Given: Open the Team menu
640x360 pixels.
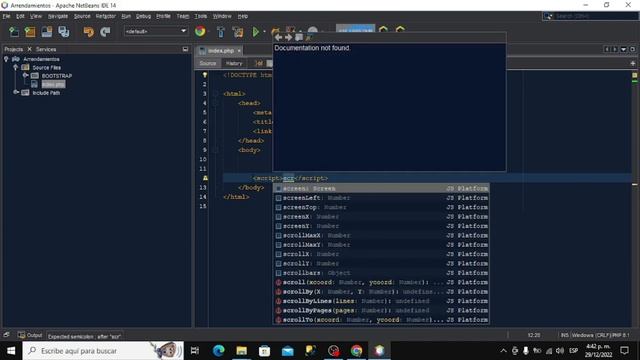Looking at the screenshot, I should 182,16.
